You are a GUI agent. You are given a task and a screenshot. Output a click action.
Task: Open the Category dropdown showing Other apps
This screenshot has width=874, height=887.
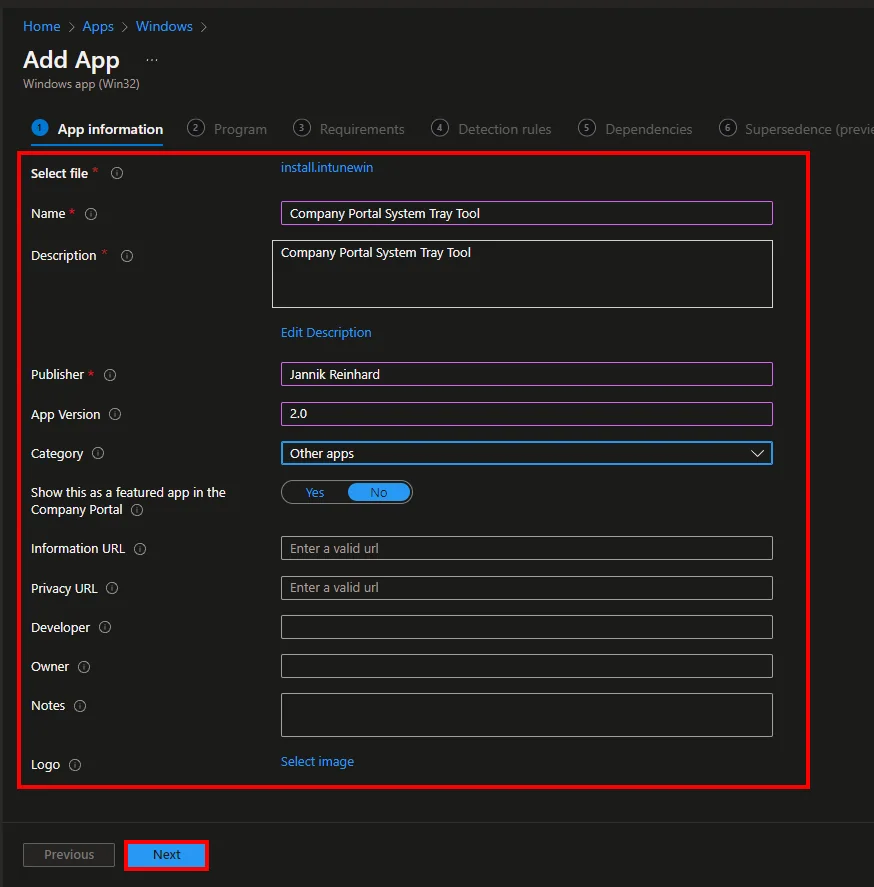pos(527,453)
